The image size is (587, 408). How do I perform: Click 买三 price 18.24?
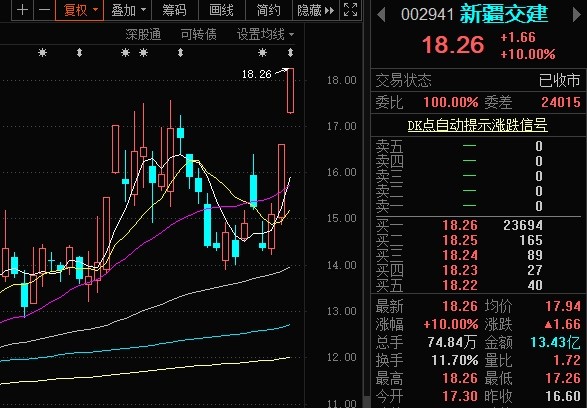coord(460,255)
